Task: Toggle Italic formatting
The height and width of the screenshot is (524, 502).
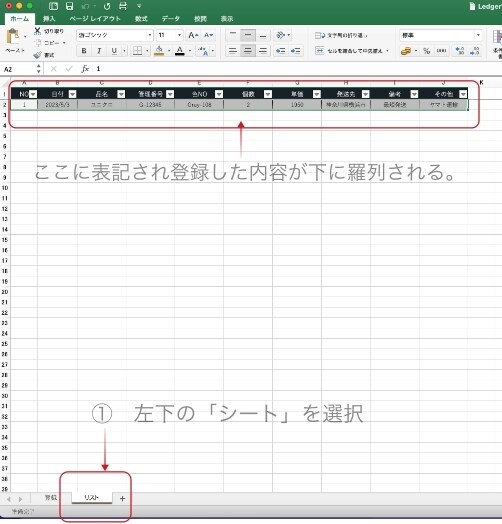Action: click(x=99, y=51)
